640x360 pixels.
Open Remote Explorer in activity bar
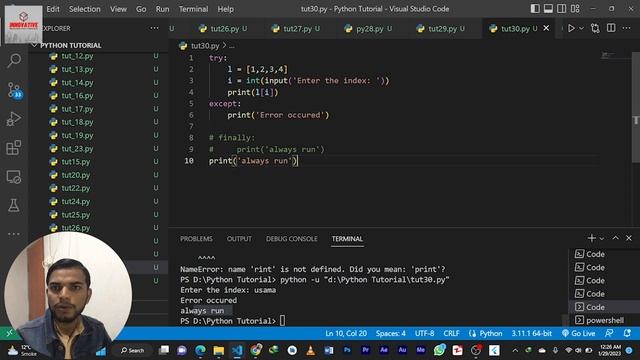(x=14, y=177)
